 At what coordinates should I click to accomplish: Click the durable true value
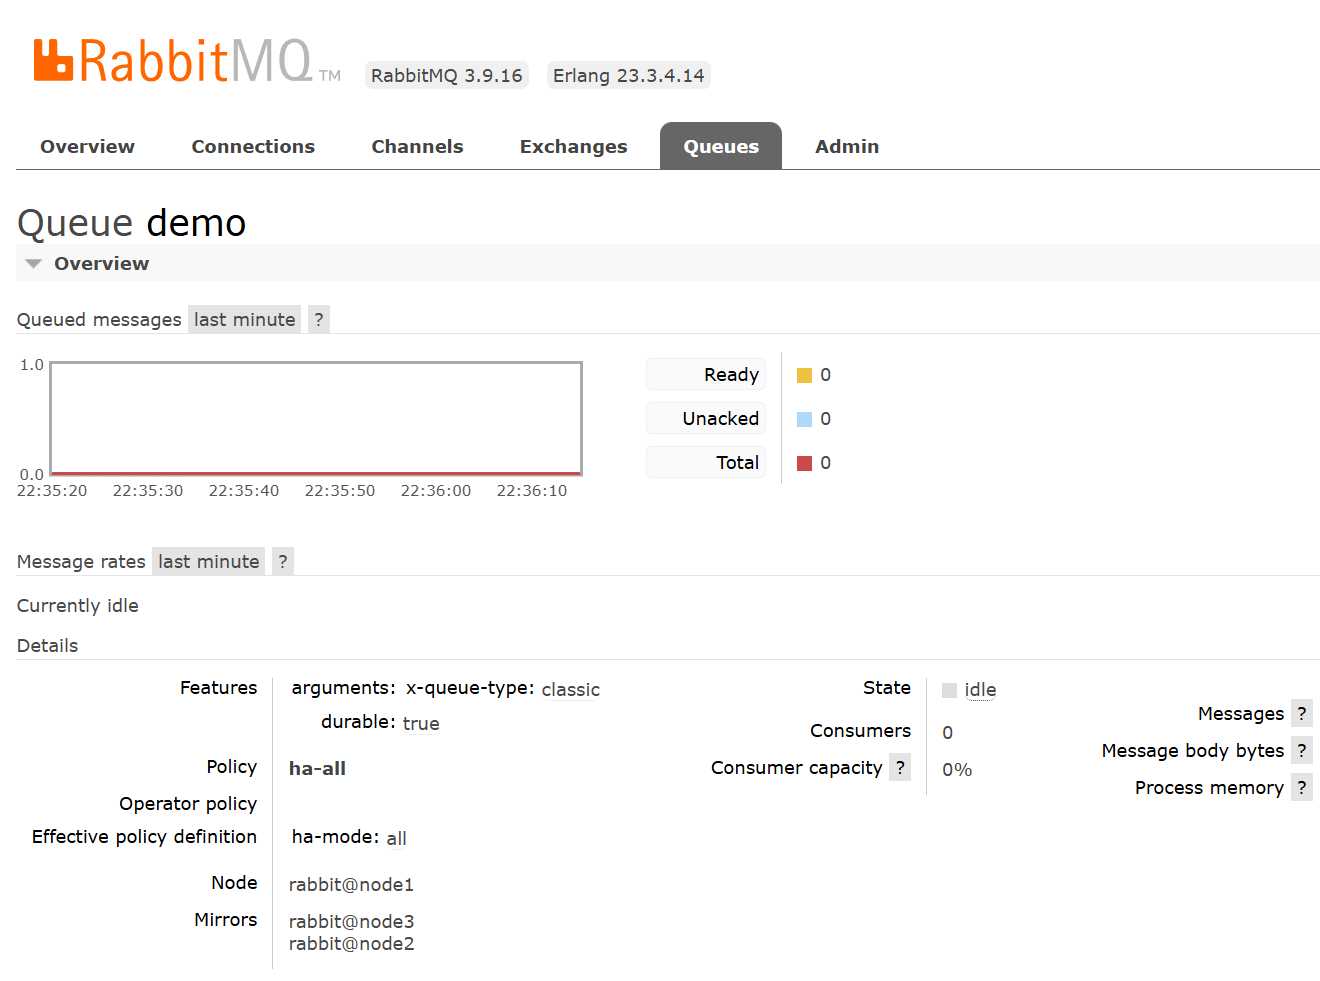tap(421, 723)
